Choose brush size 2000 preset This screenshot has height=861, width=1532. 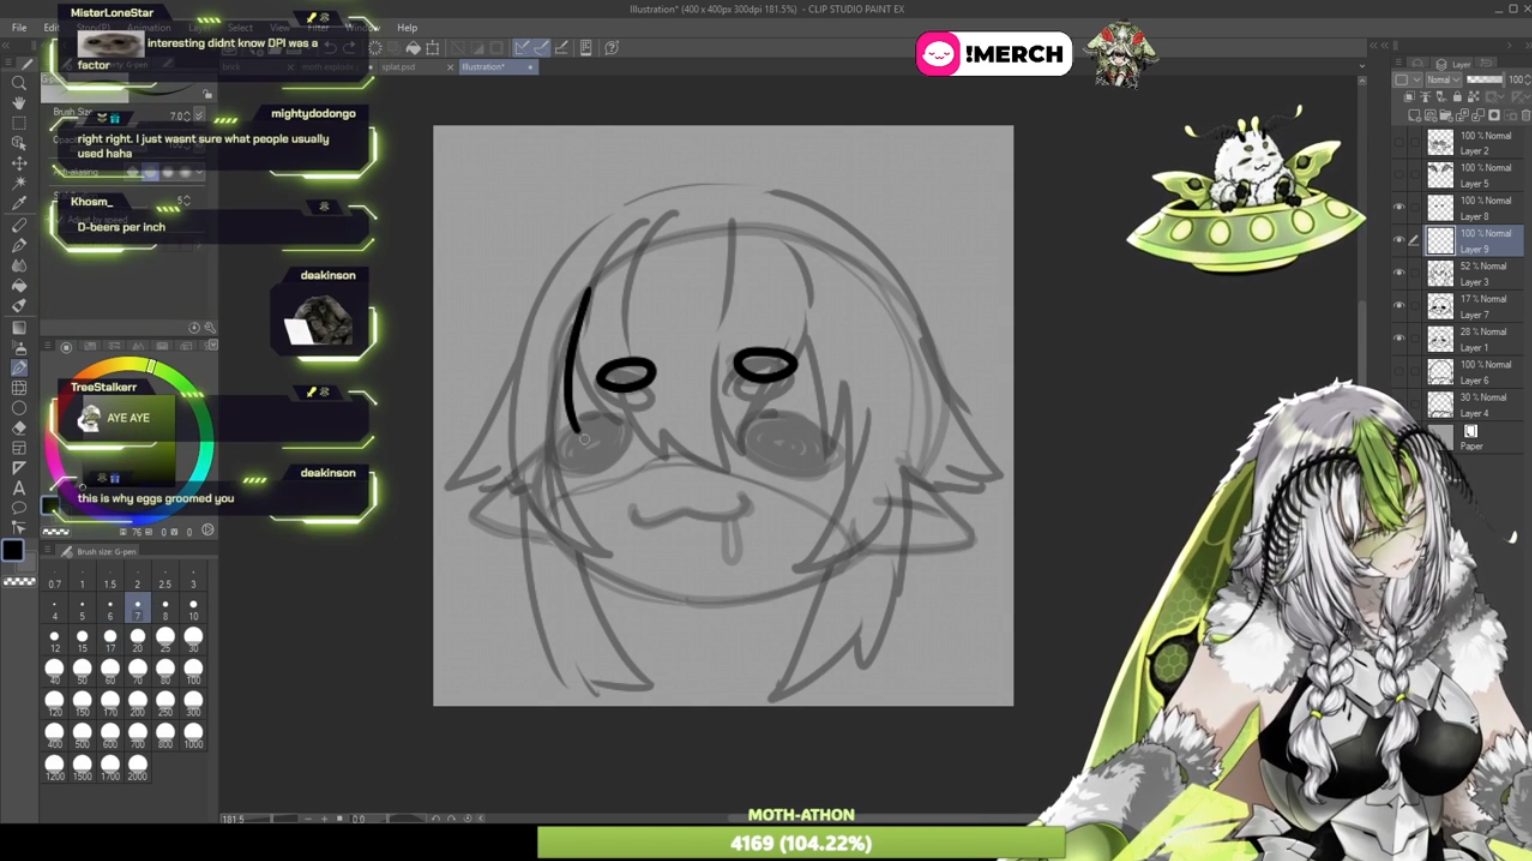138,768
